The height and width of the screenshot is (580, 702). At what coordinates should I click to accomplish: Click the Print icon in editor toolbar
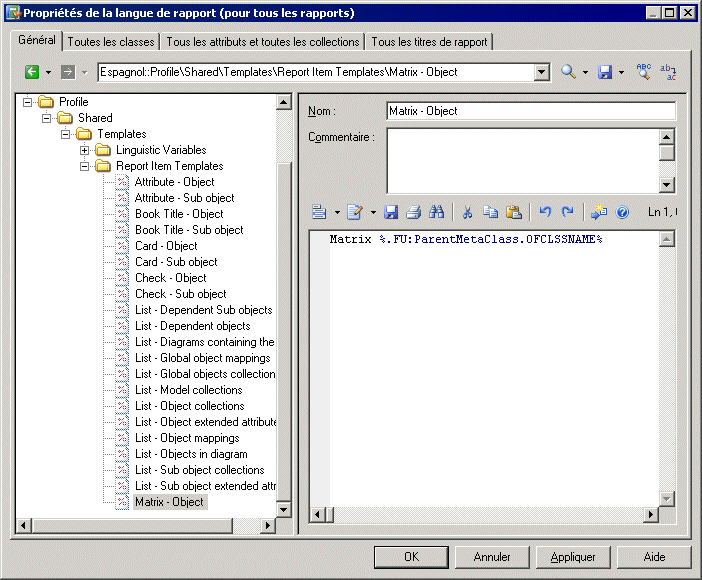[x=414, y=212]
